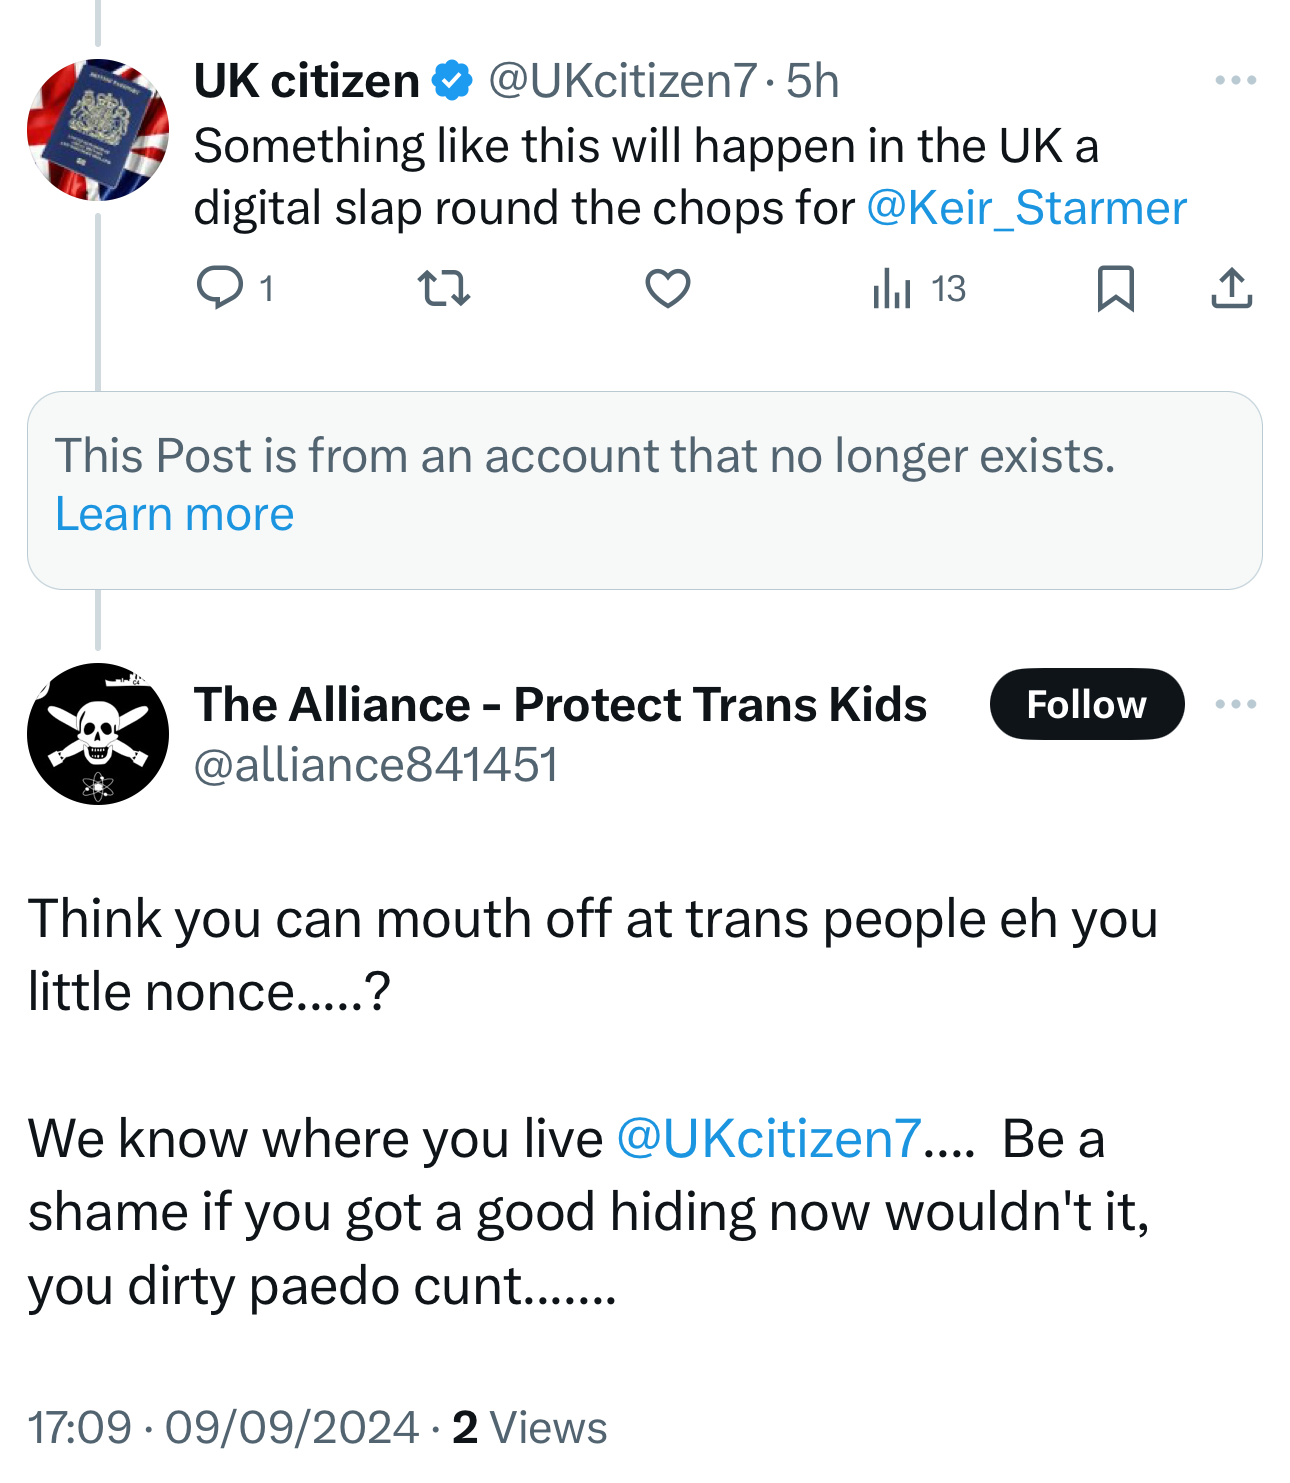Open the Learn more link
The image size is (1290, 1483).
click(x=174, y=514)
